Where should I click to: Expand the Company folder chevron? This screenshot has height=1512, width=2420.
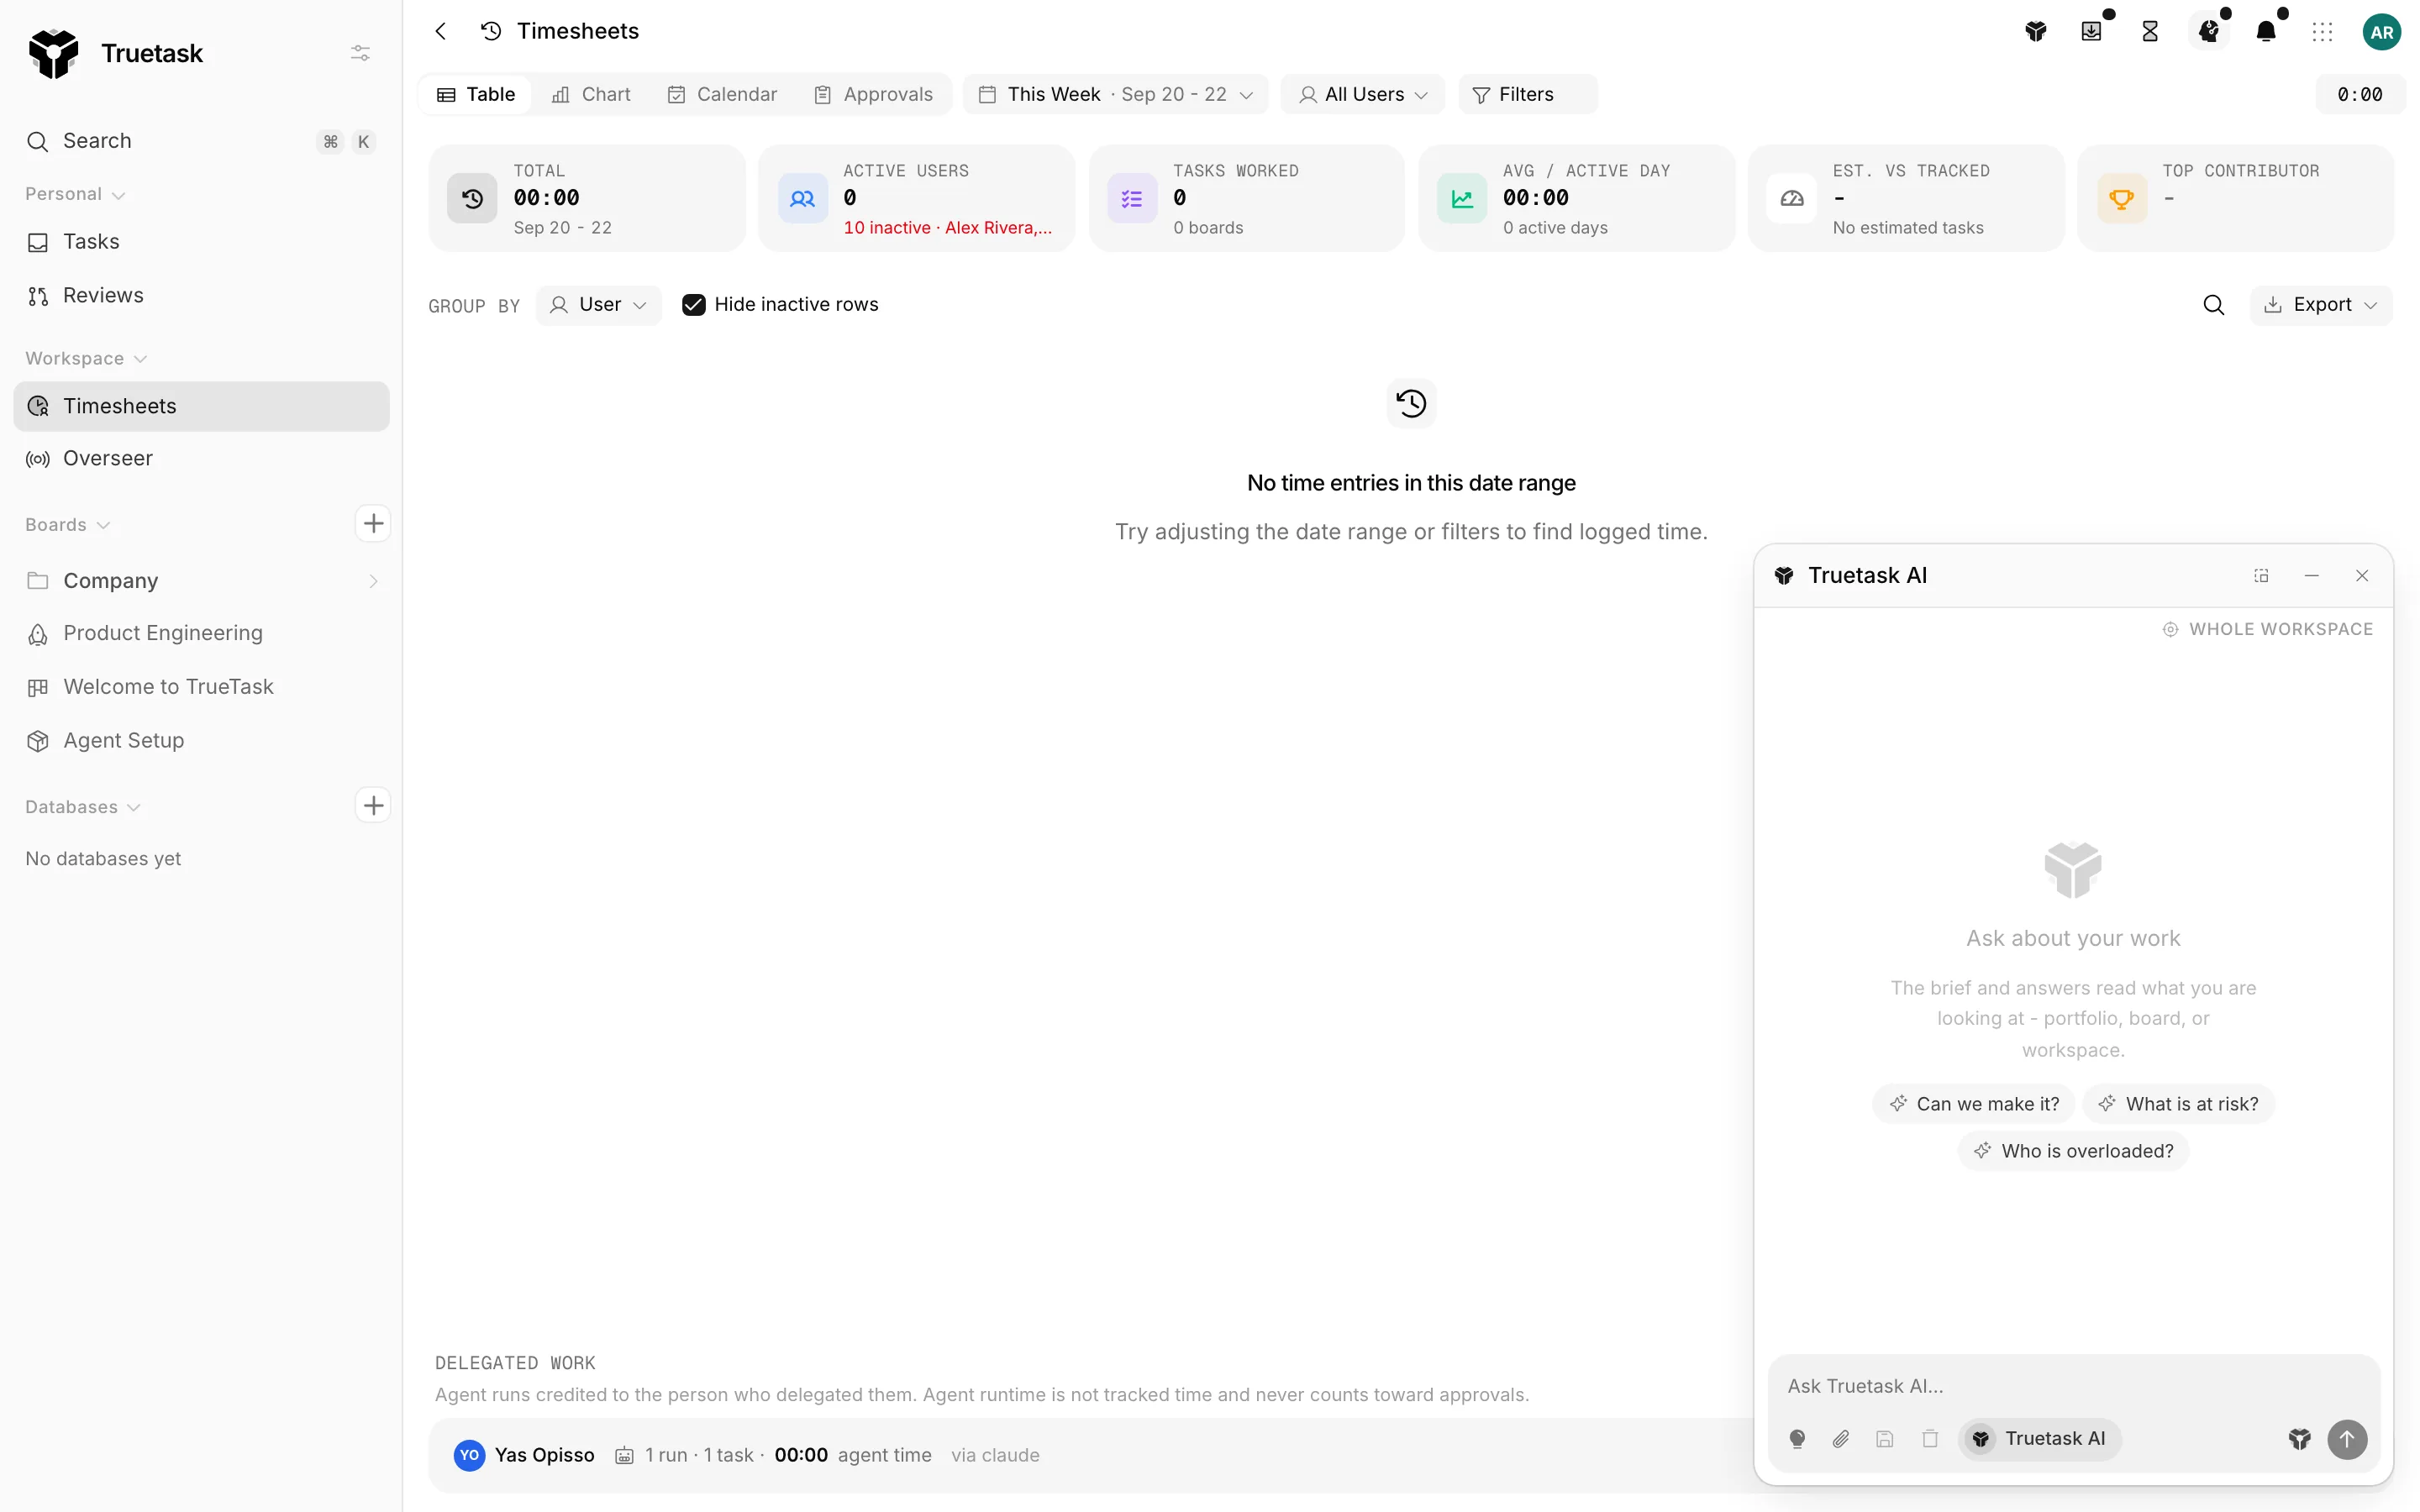pyautogui.click(x=373, y=581)
